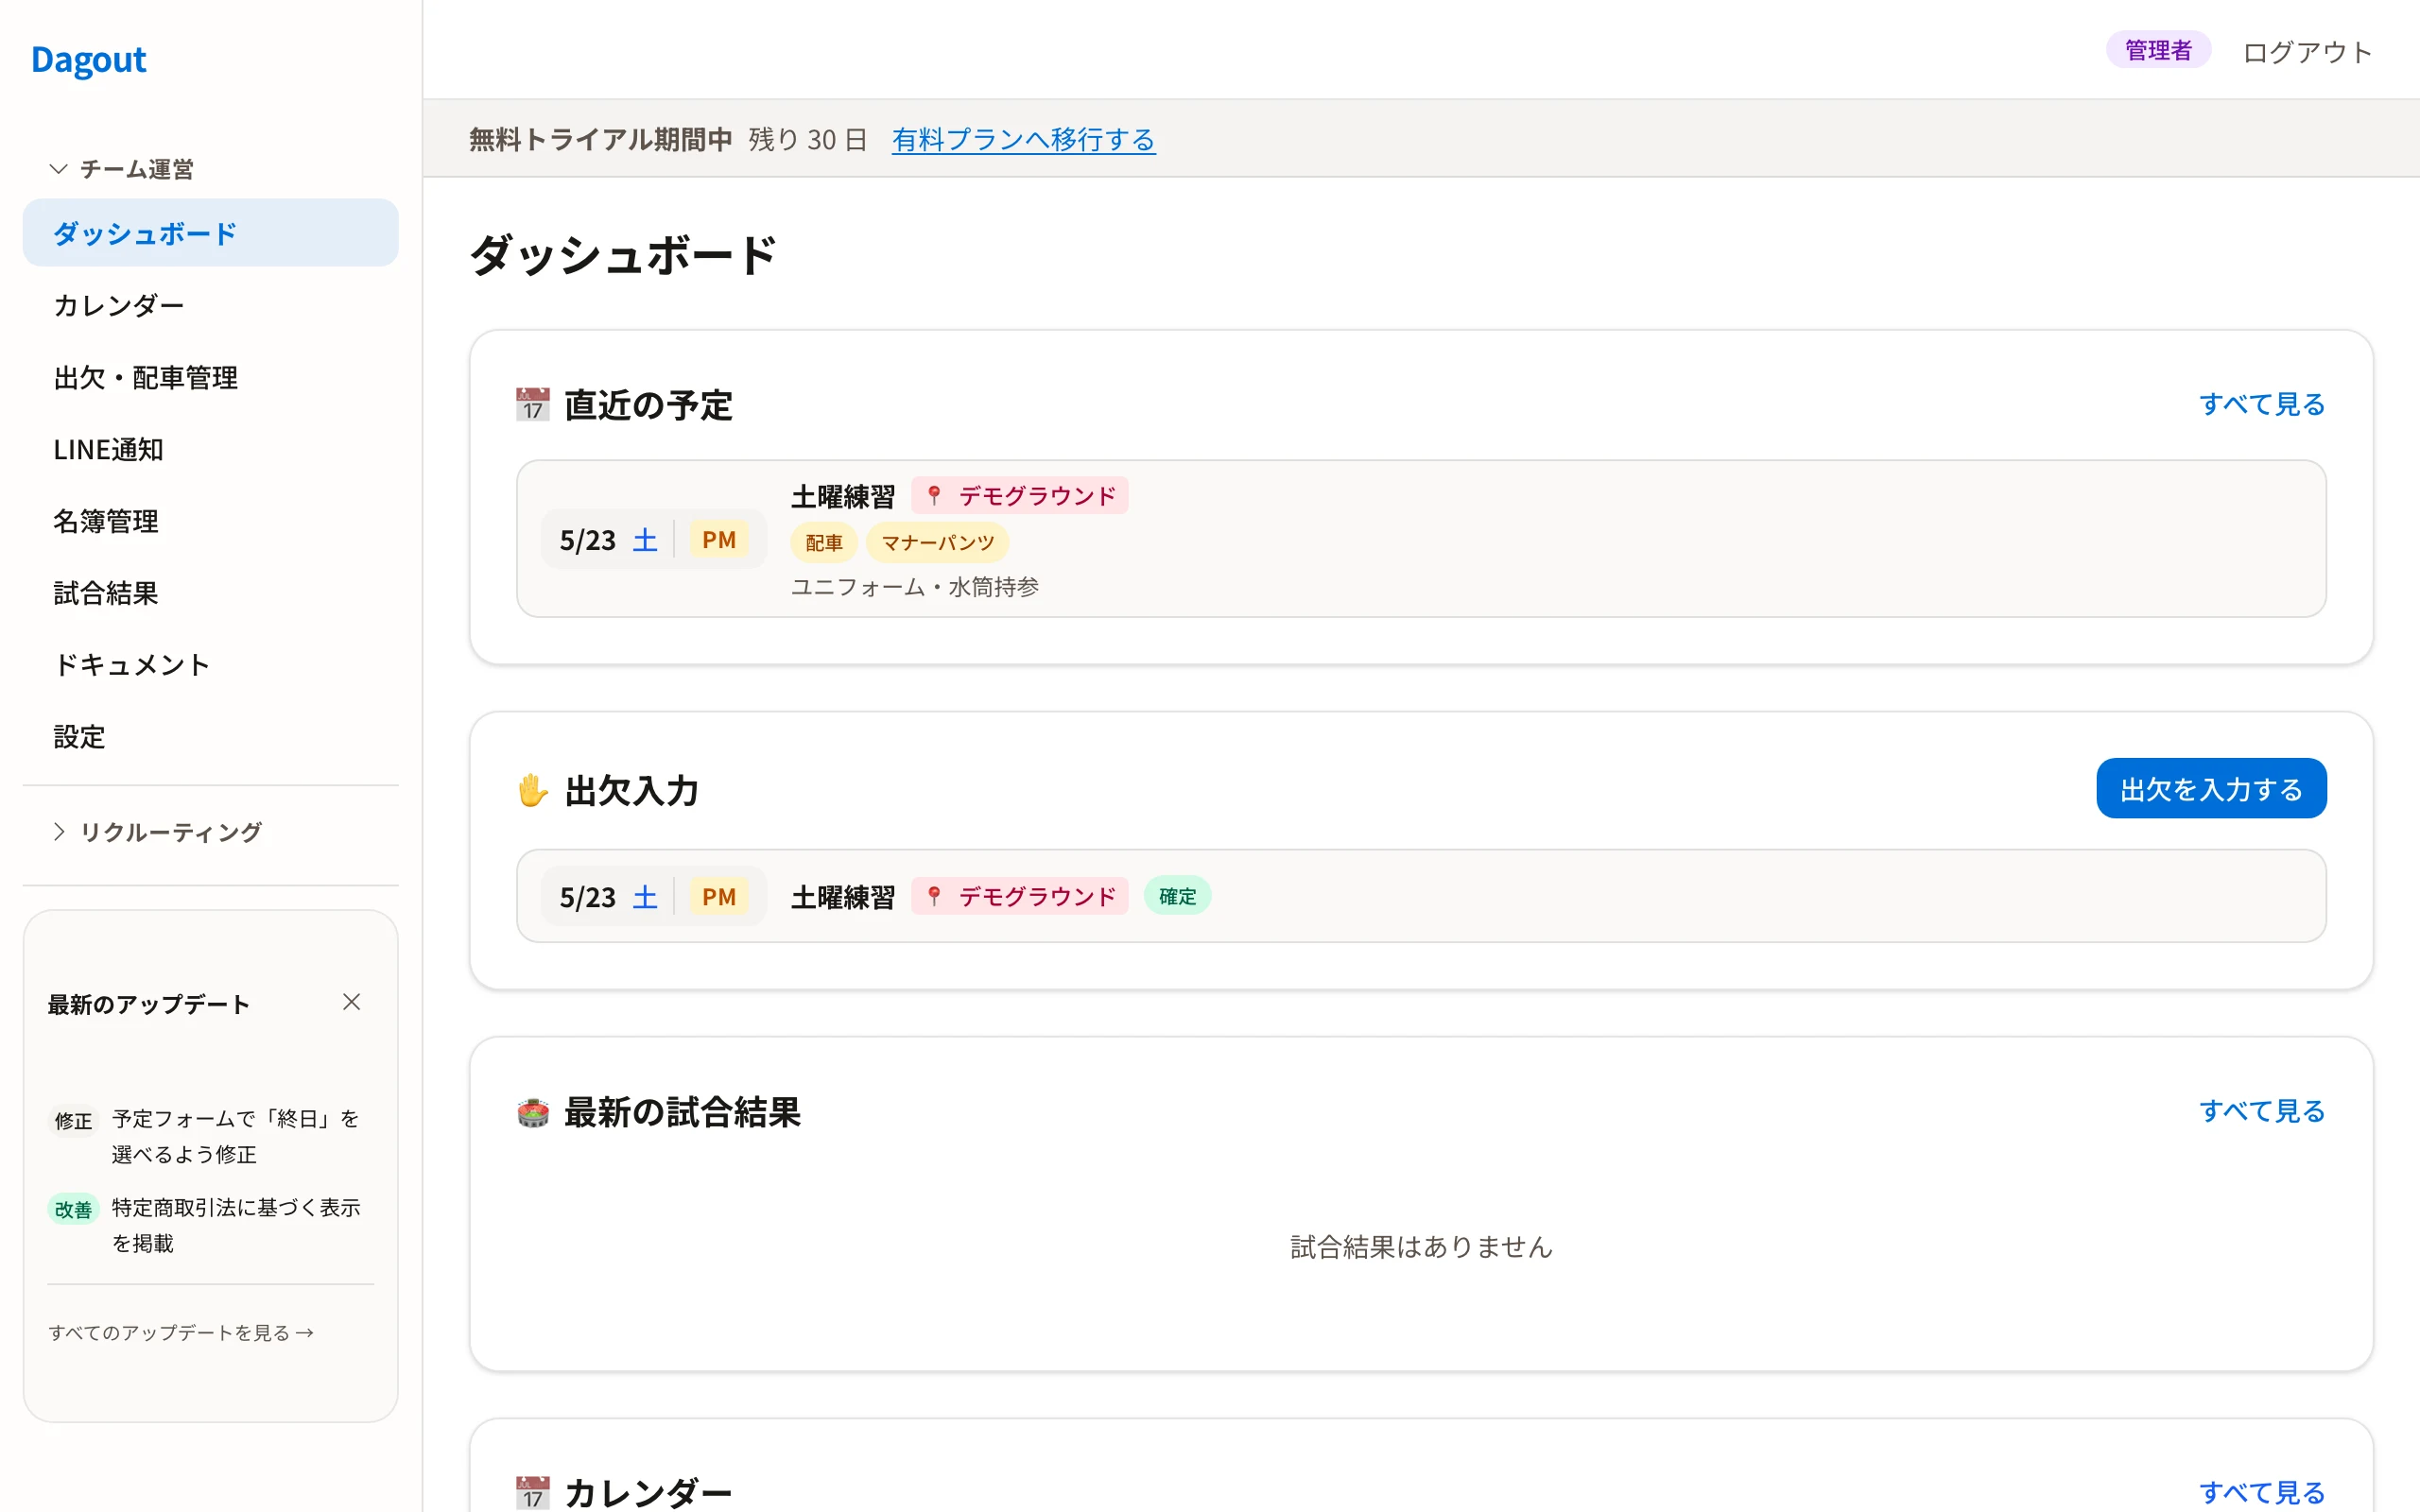The width and height of the screenshot is (2420, 1512).
Task: Open ドキュメント in the sidebar
Action: (x=210, y=665)
